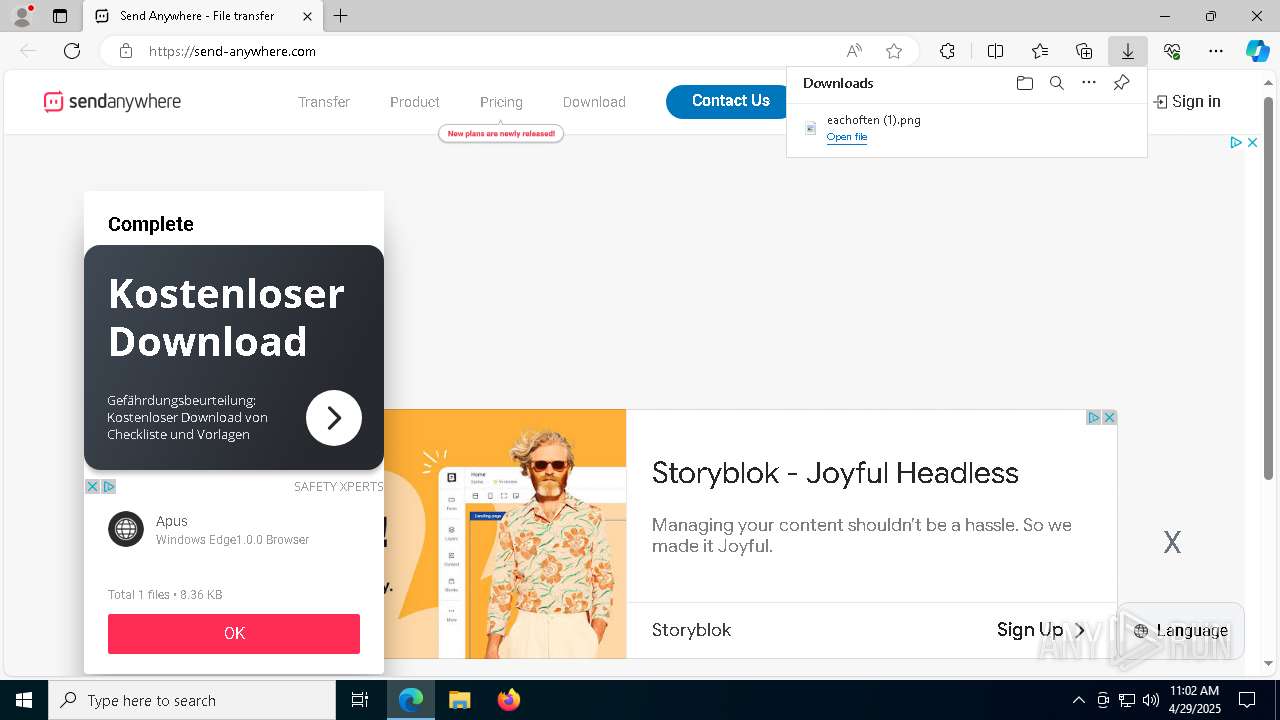Click the Storyblok Sign Up button
Screen dimensions: 1280x720
point(1041,630)
